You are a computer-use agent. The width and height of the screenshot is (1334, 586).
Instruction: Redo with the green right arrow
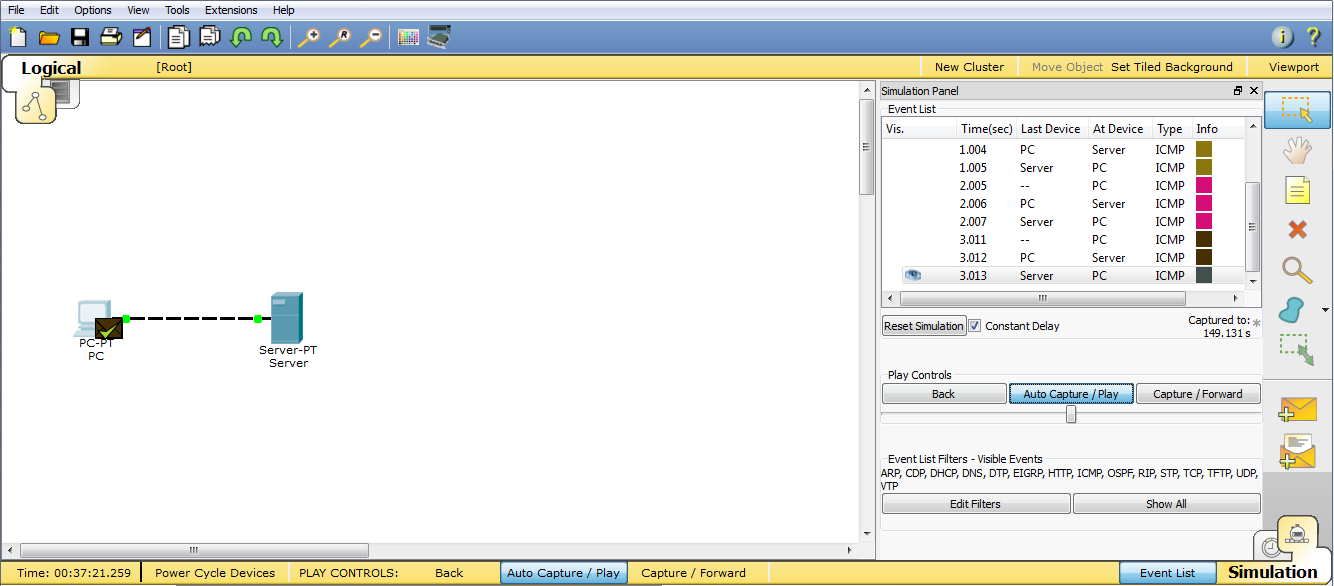point(272,38)
